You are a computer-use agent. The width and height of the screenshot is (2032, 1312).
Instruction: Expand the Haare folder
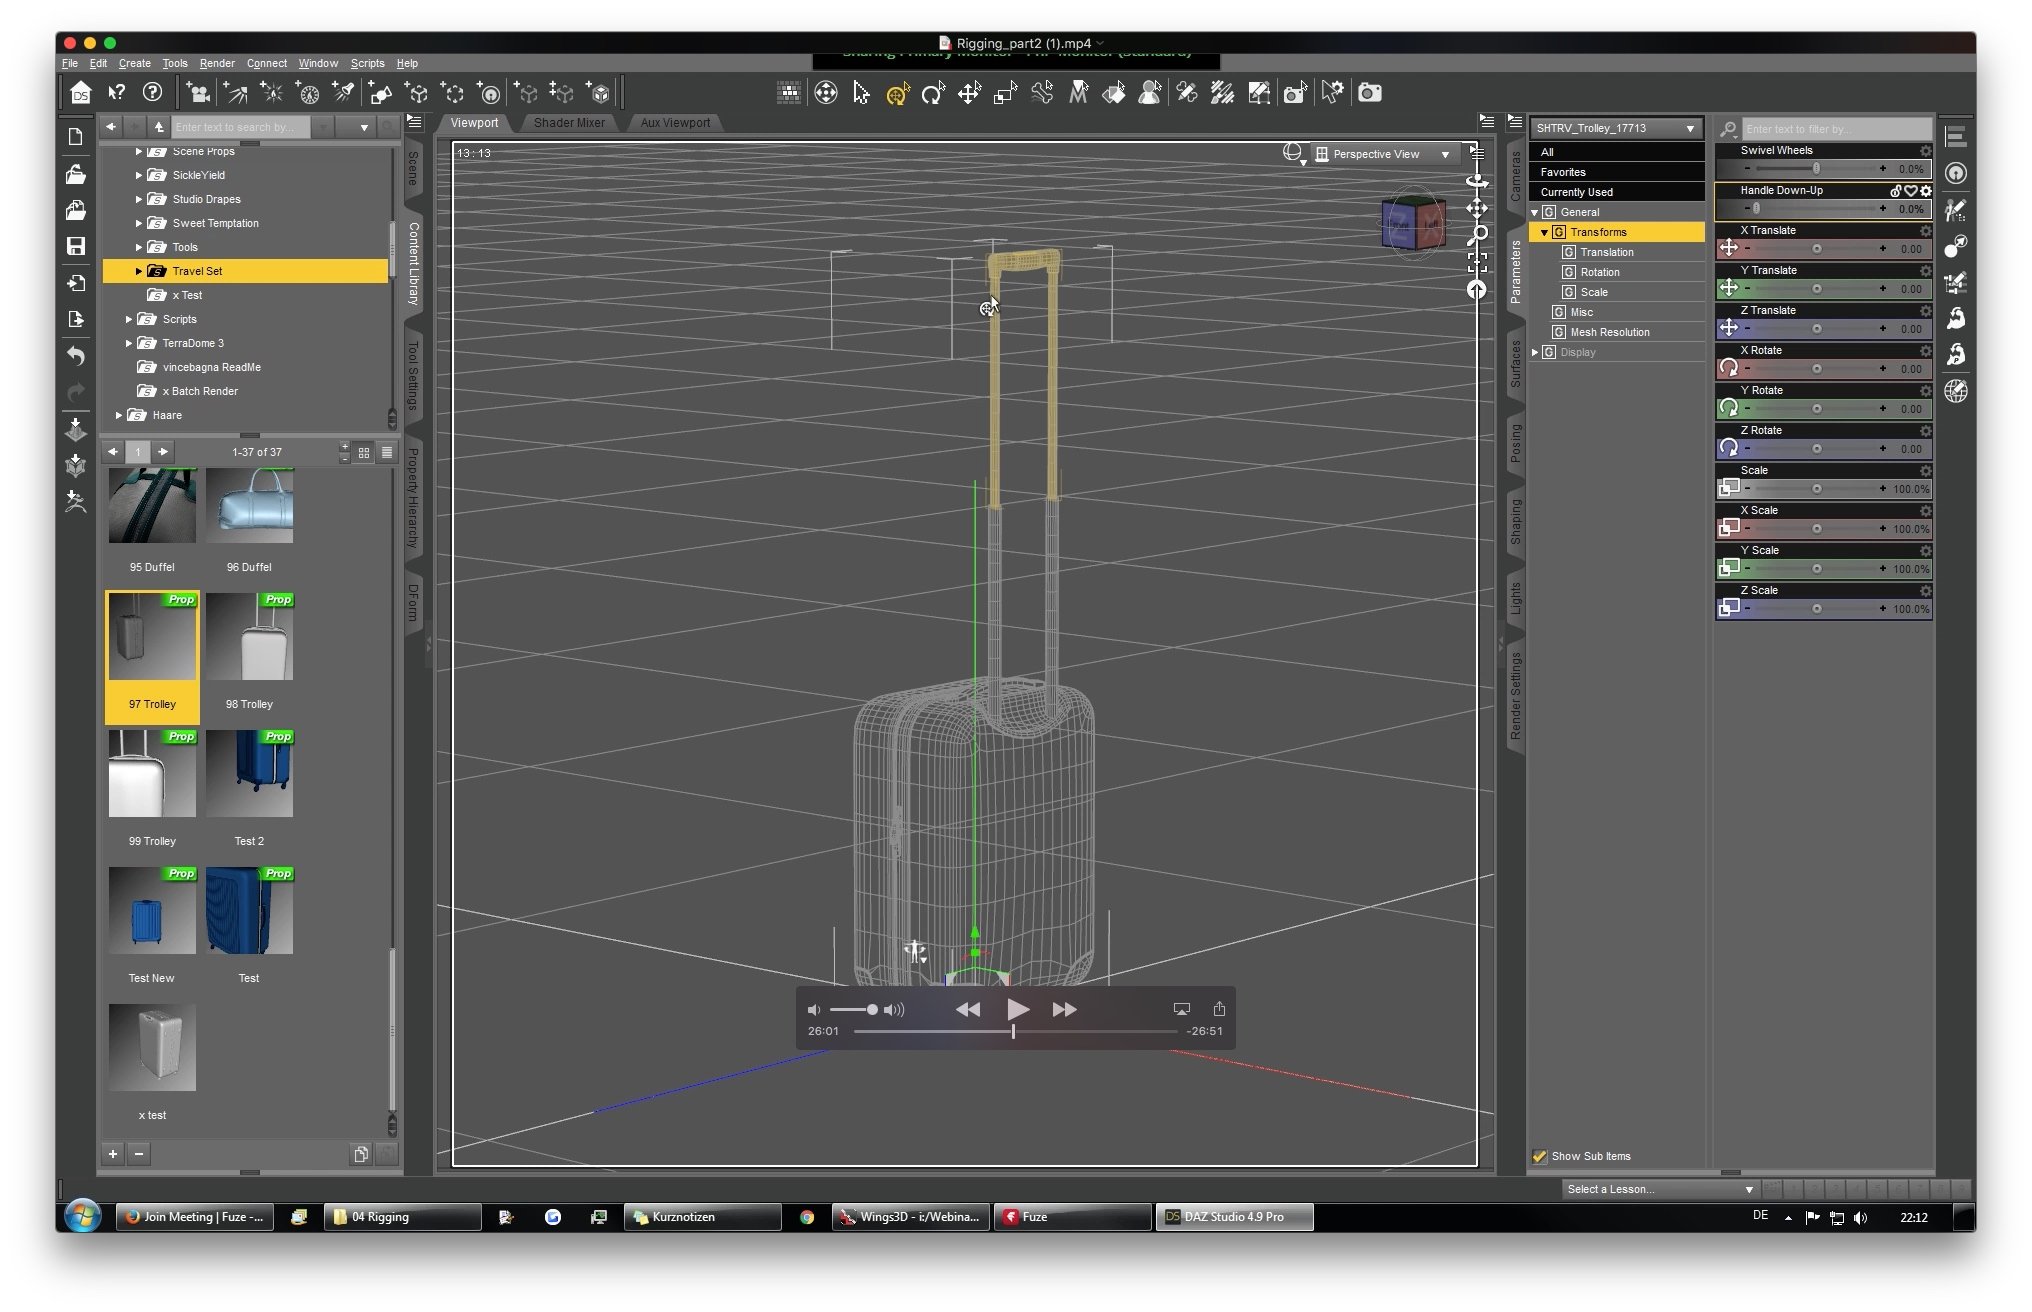pos(118,415)
